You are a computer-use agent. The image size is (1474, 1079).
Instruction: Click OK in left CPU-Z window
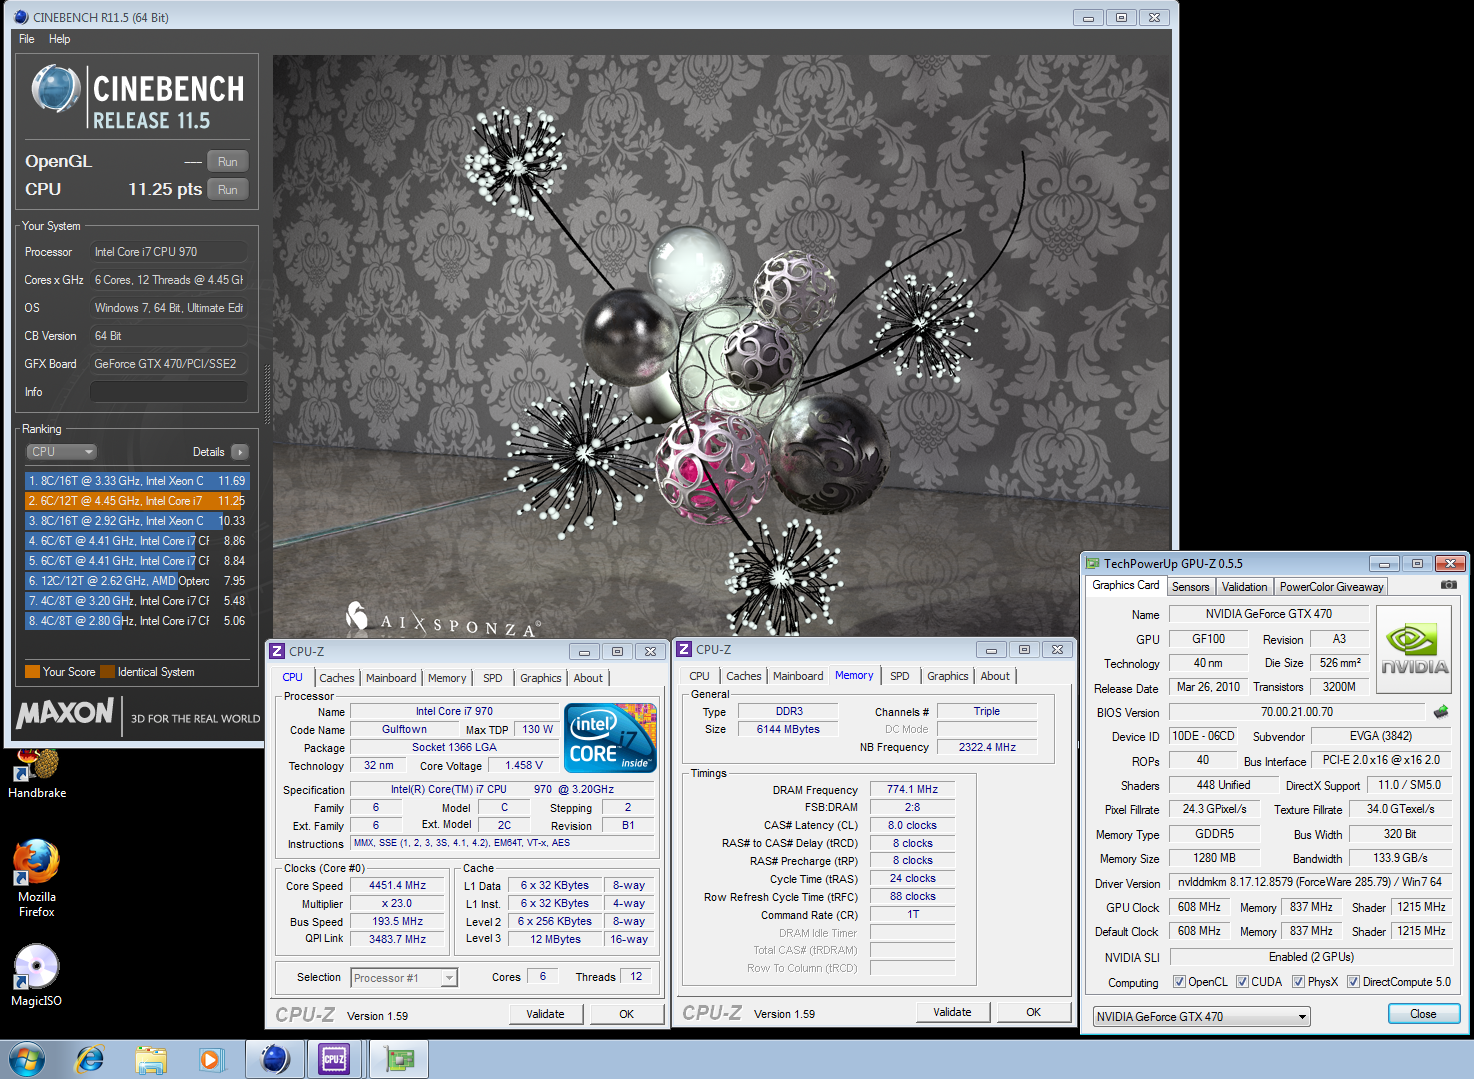tap(627, 1014)
